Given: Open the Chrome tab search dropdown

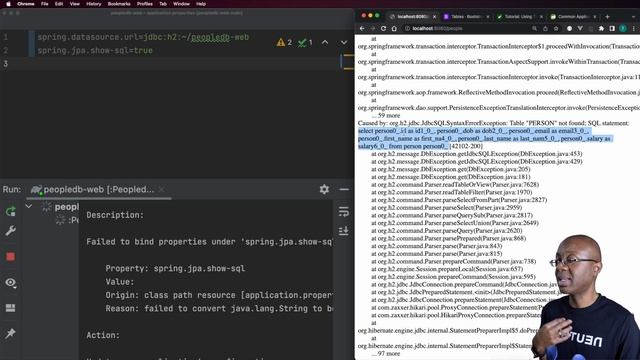Looking at the screenshot, I should coord(633,17).
